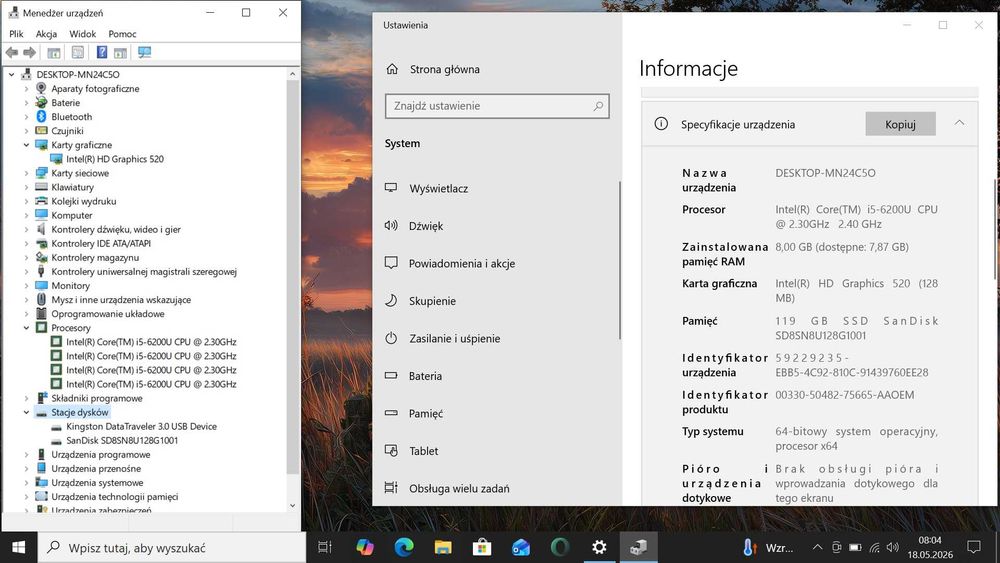Expand the Karty sieciowe node chevron
The height and width of the screenshot is (563, 1000).
[x=26, y=173]
